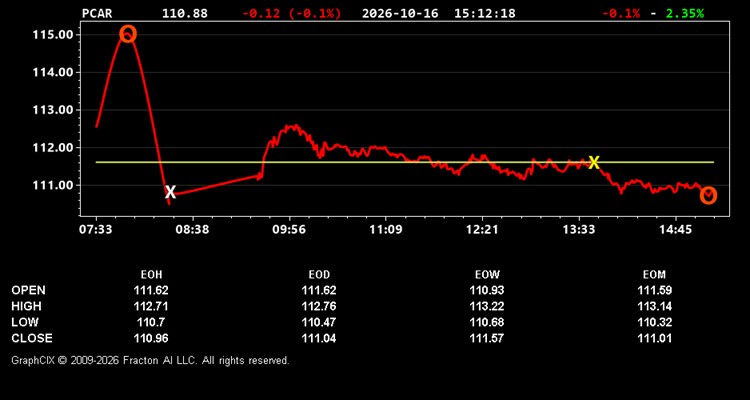Viewport: 750px width, 400px height.
Task: Click the orange circle marker at the 115.00 peak
Action: [128, 33]
